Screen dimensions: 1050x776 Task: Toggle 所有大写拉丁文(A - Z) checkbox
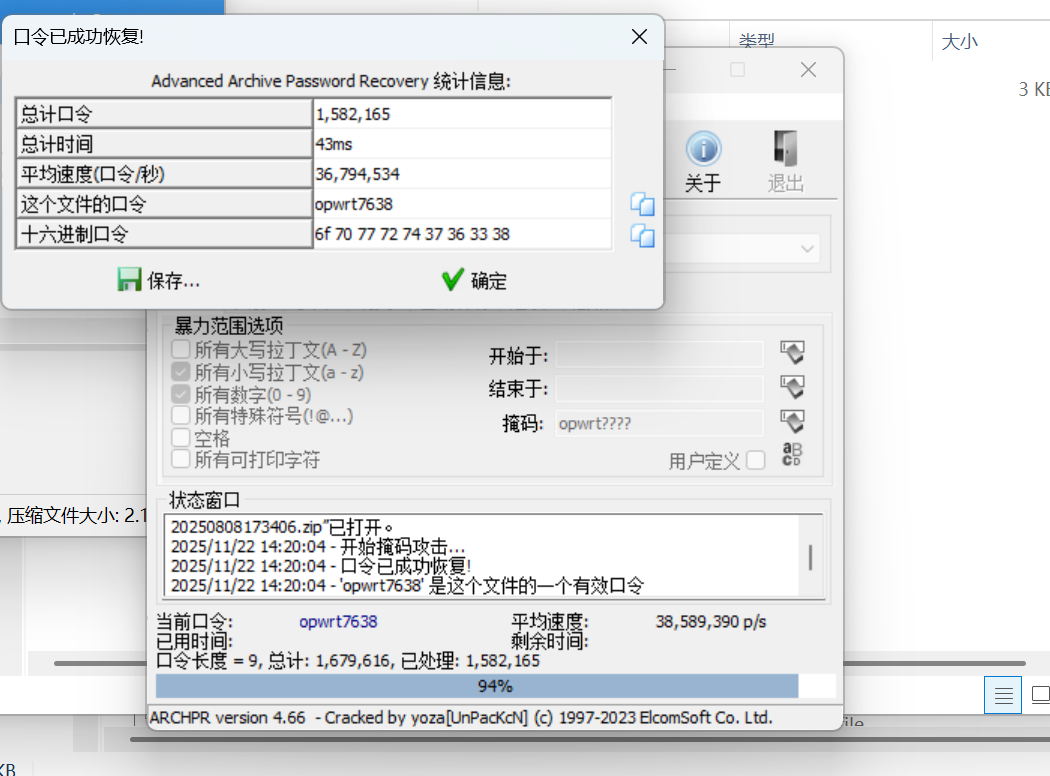point(181,350)
